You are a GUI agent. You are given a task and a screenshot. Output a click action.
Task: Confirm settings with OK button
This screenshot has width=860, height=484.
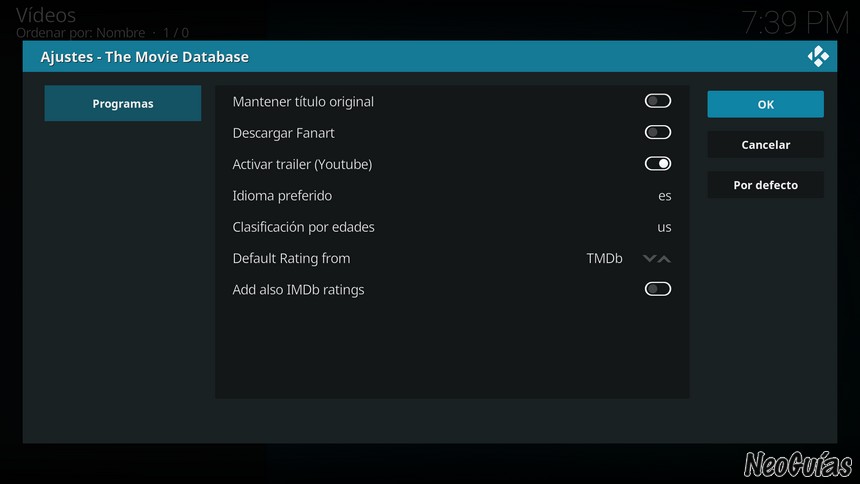(x=765, y=104)
